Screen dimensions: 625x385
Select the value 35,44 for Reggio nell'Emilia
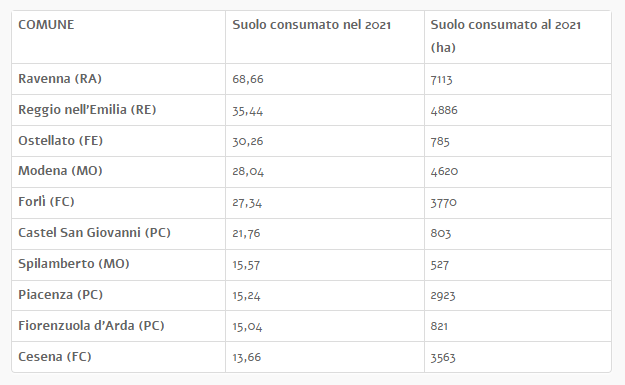tap(248, 111)
